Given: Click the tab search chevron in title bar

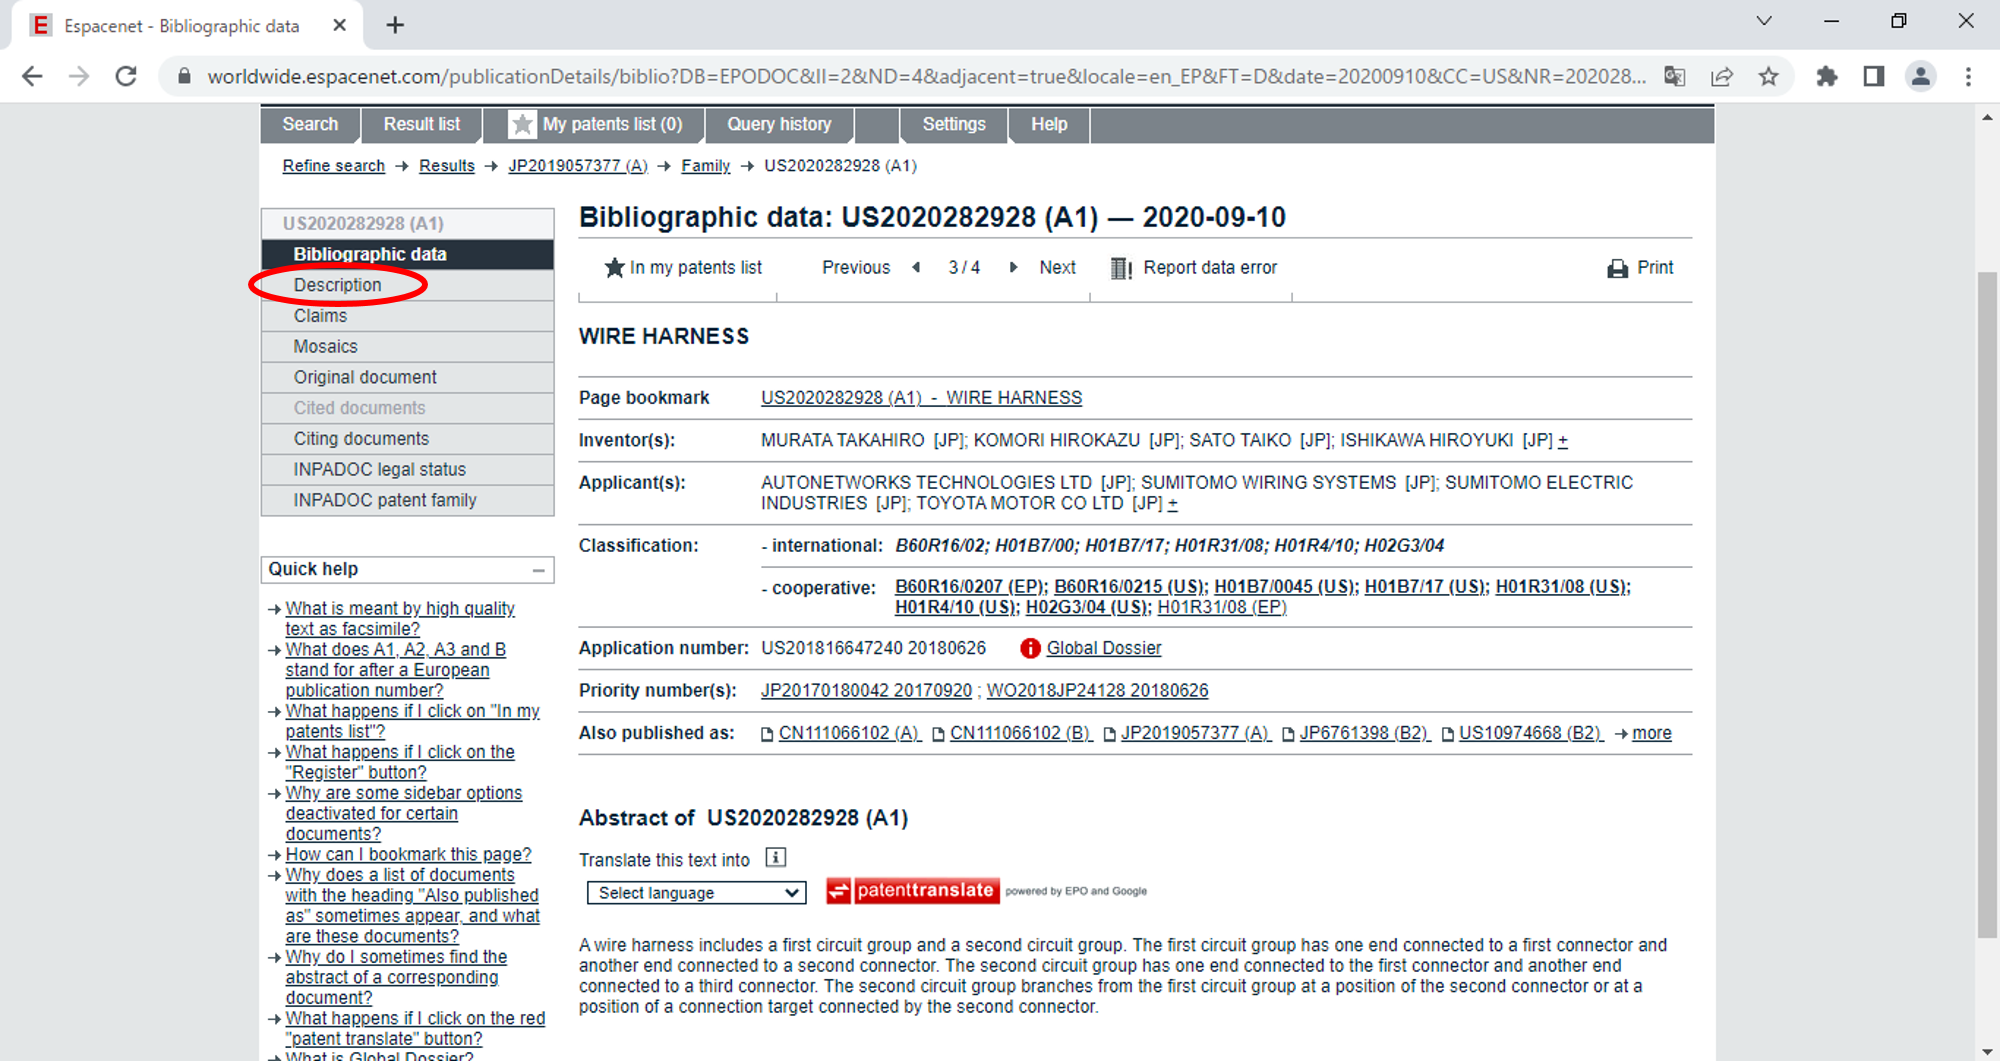Looking at the screenshot, I should tap(1764, 21).
